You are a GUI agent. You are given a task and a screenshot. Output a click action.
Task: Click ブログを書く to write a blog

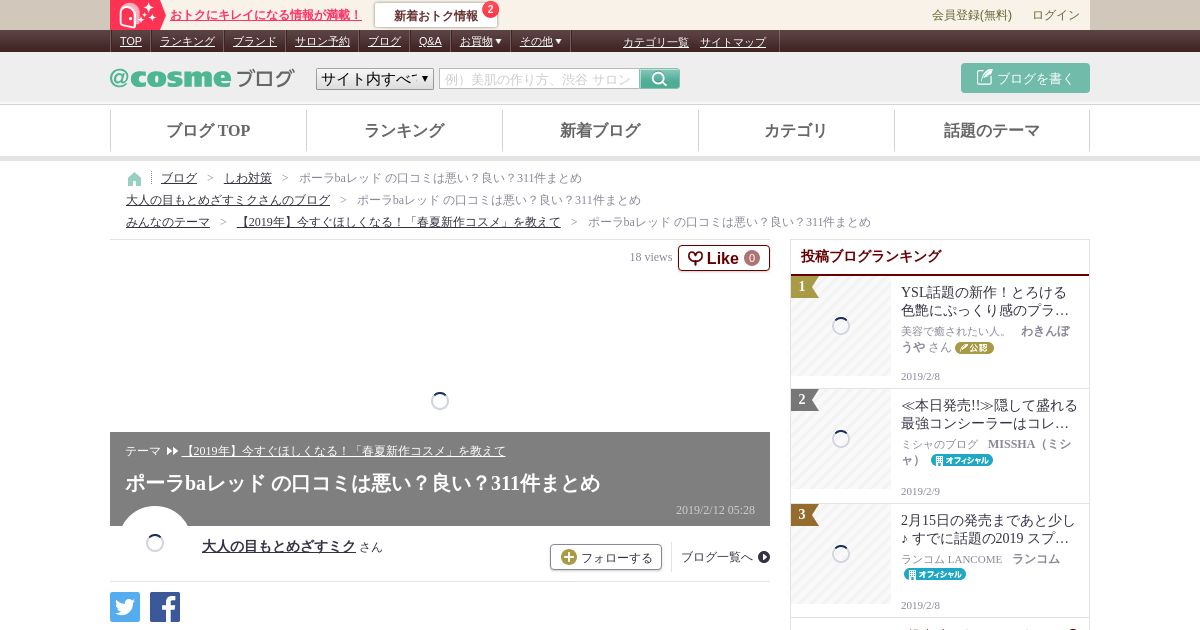[1025, 78]
